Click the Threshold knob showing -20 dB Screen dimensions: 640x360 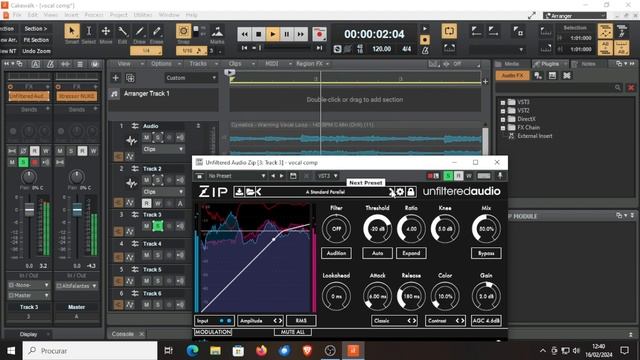click(377, 229)
